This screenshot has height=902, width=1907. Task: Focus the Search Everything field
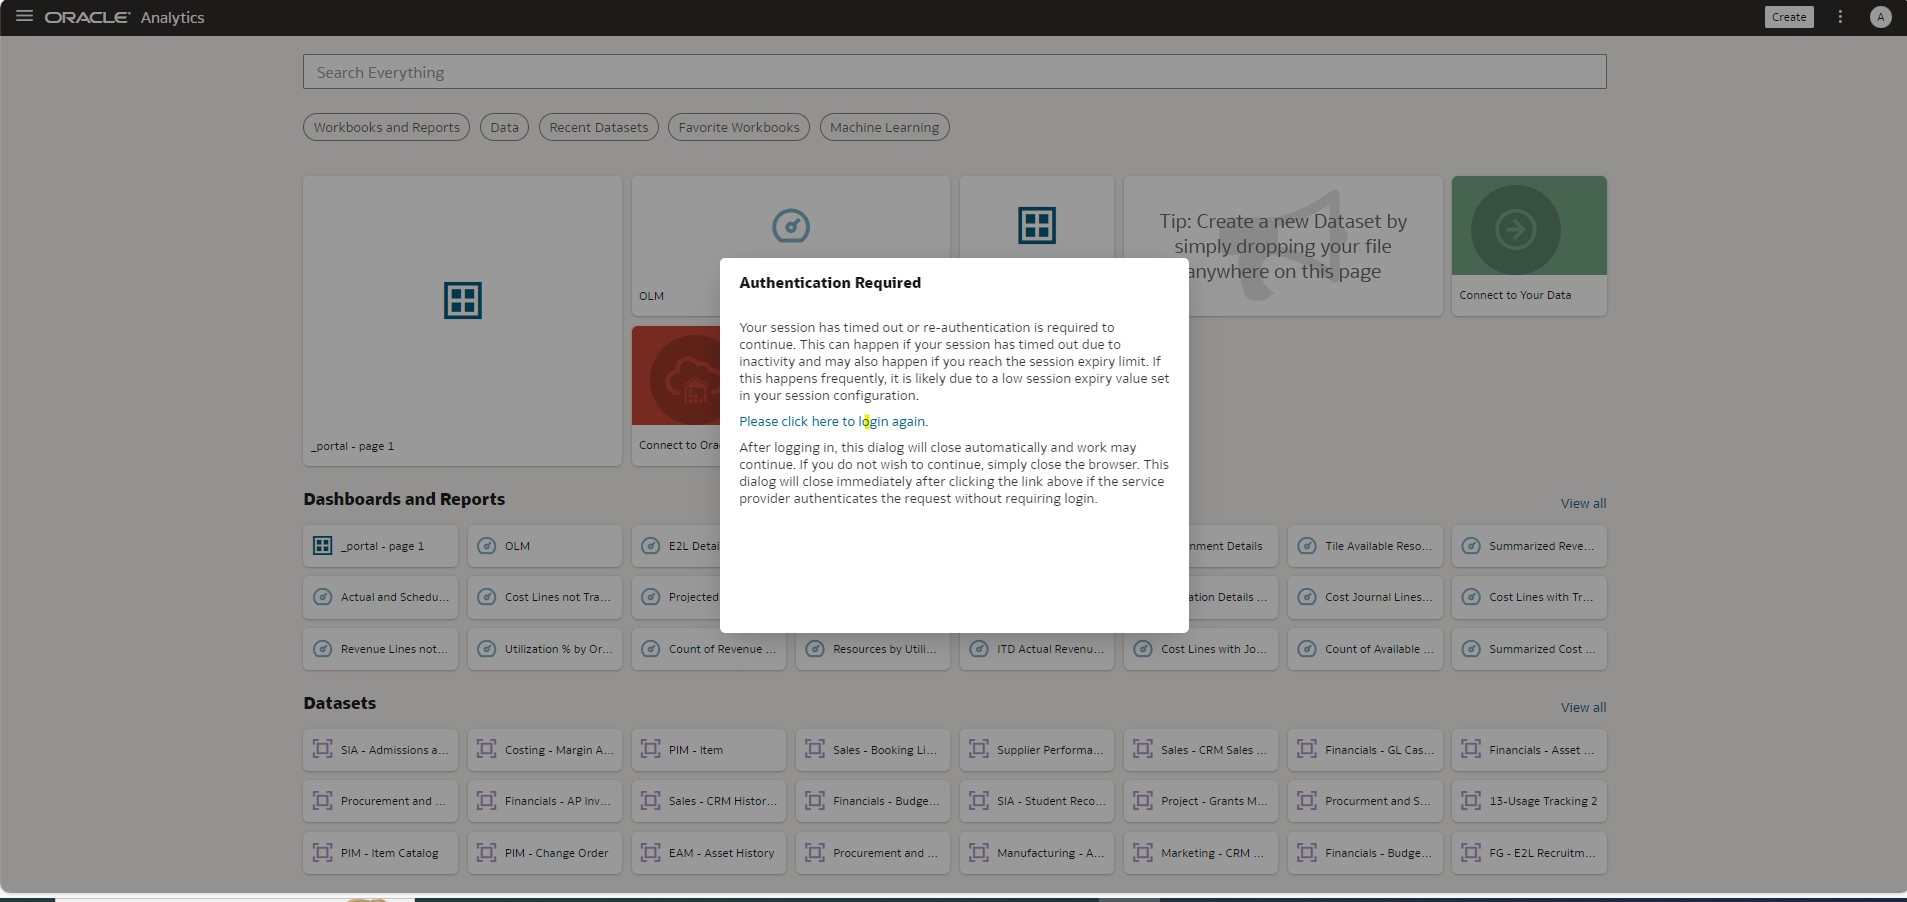(954, 72)
